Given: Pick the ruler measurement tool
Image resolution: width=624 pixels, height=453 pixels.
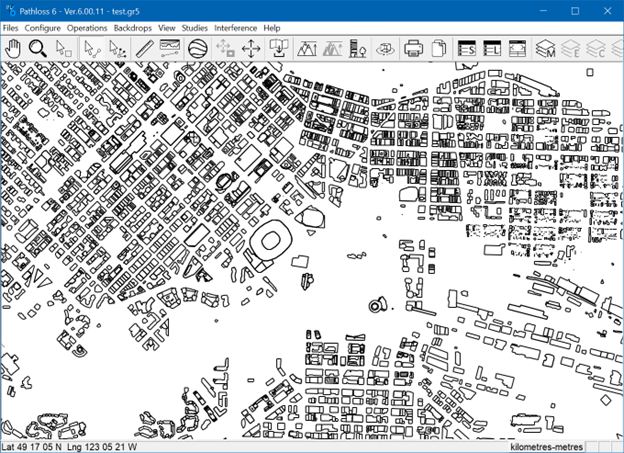Looking at the screenshot, I should (x=144, y=48).
